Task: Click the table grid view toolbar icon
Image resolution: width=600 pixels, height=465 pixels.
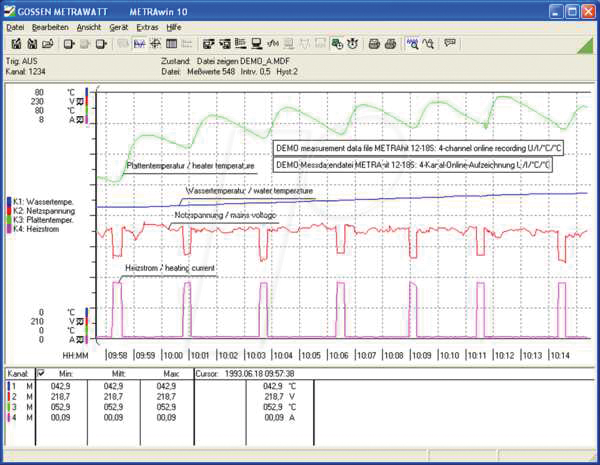Action: (x=173, y=44)
